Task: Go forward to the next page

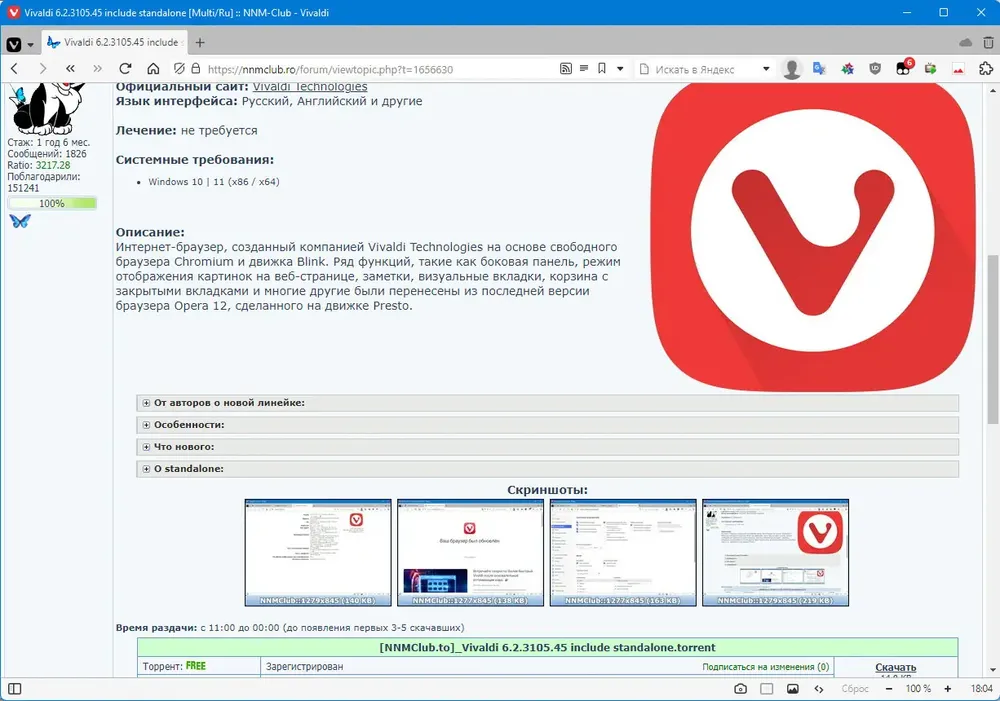Action: click(43, 69)
